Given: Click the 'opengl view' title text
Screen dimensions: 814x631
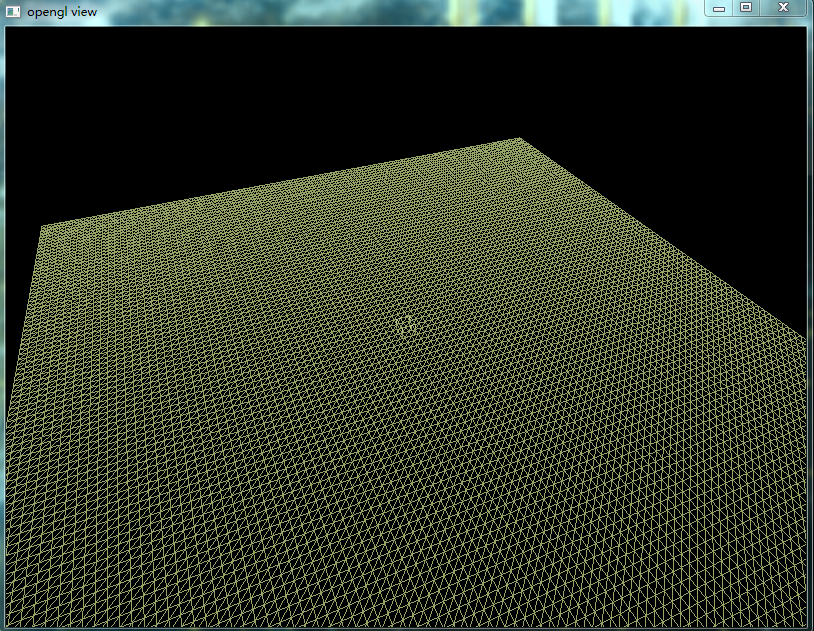Looking at the screenshot, I should pyautogui.click(x=62, y=12).
